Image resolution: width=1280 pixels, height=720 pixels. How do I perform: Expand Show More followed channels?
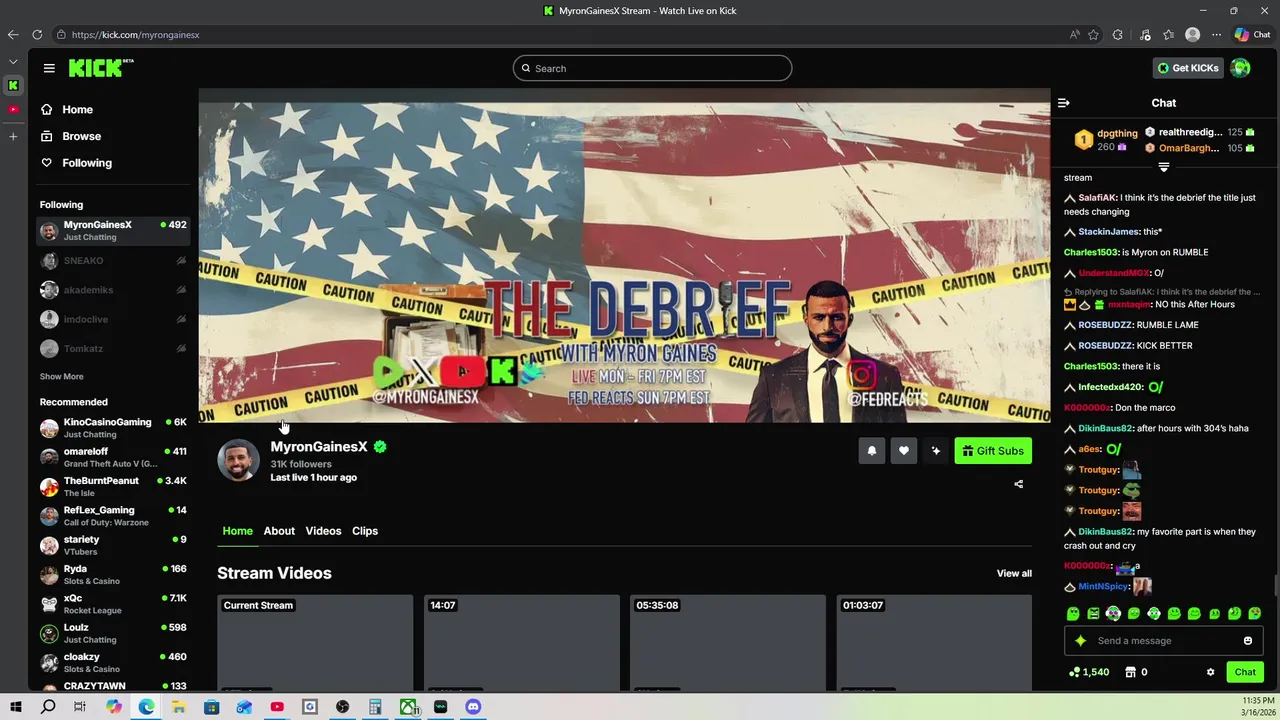61,377
